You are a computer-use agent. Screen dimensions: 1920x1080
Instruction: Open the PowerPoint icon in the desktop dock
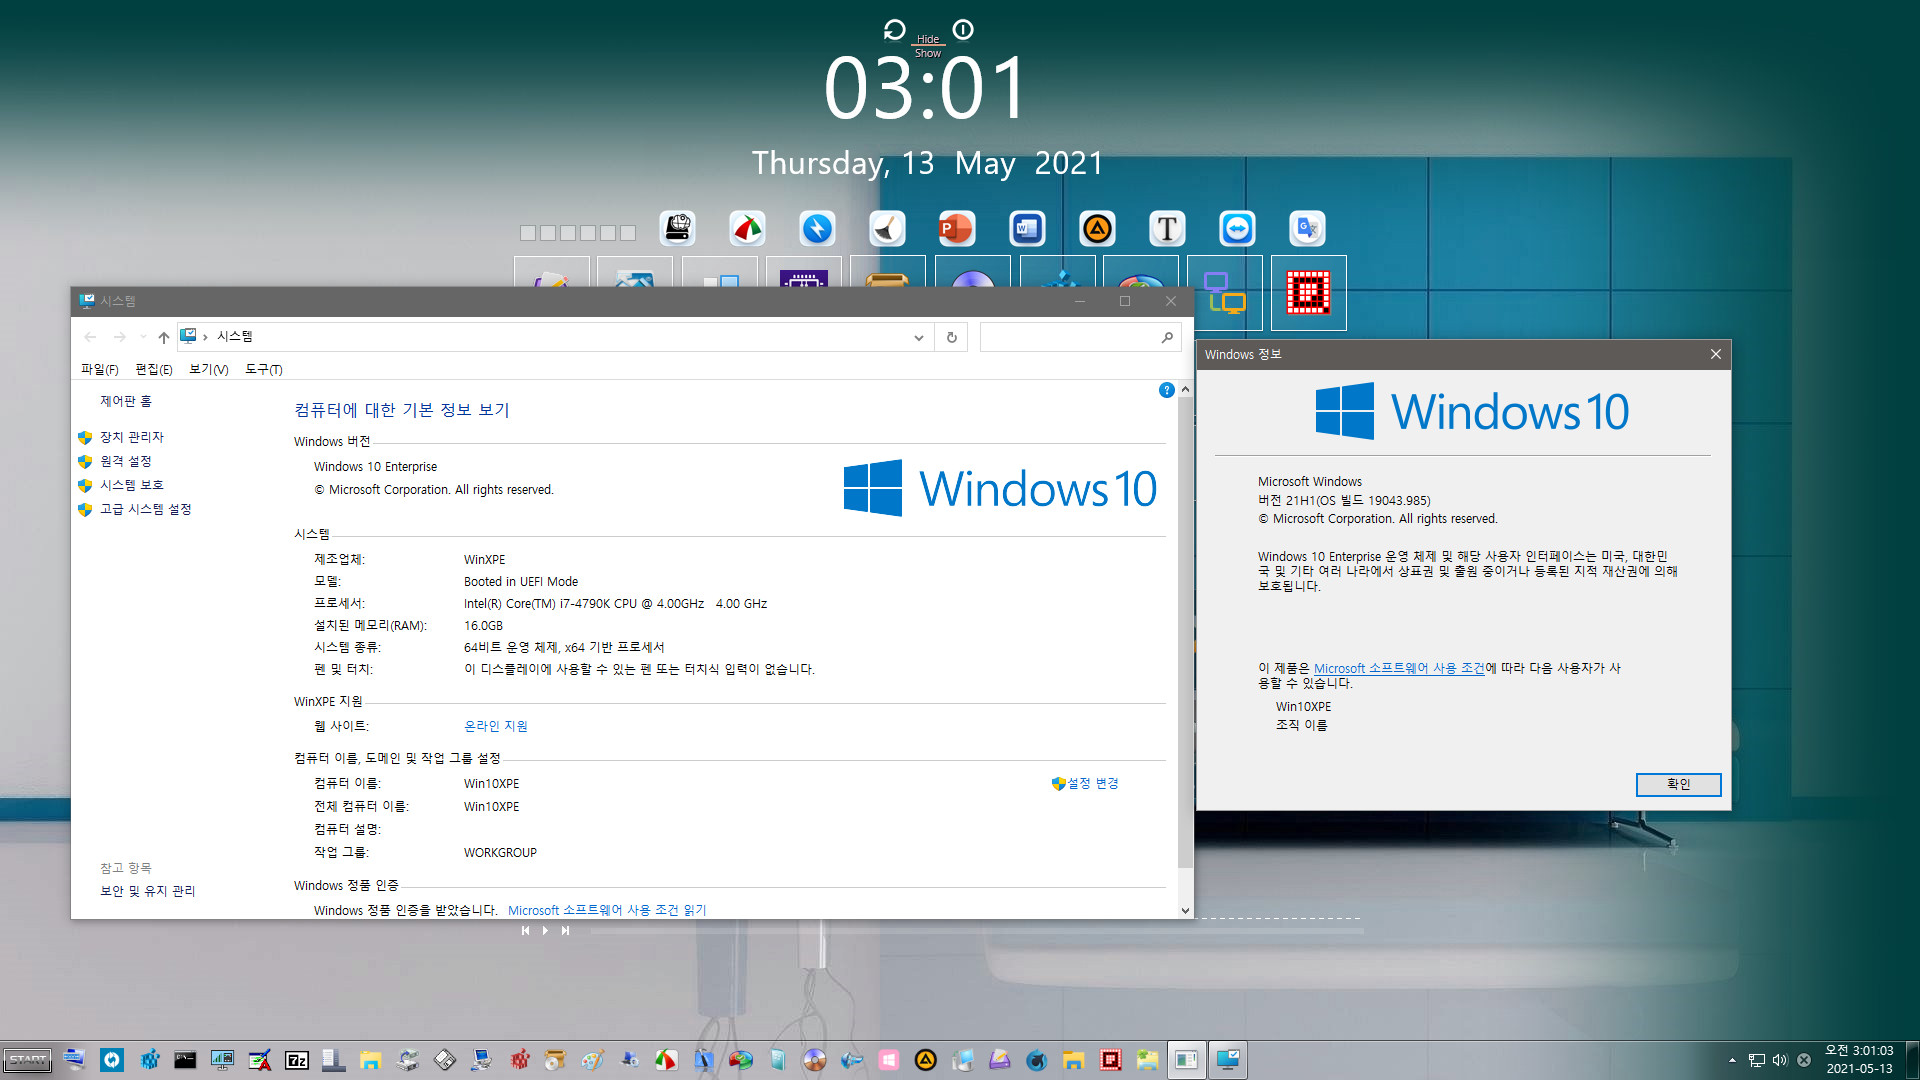(x=957, y=229)
